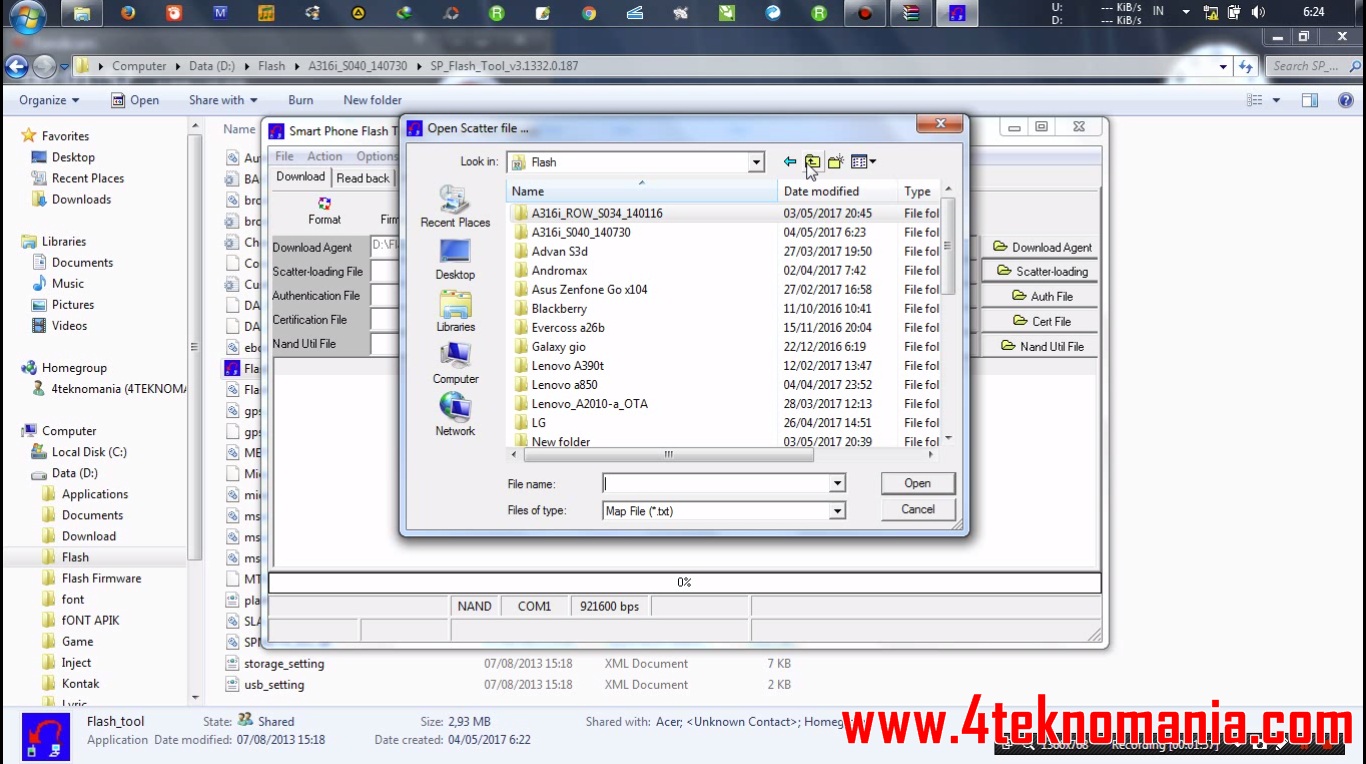
Task: Select Libraries in dialog places bar
Action: coord(455,312)
